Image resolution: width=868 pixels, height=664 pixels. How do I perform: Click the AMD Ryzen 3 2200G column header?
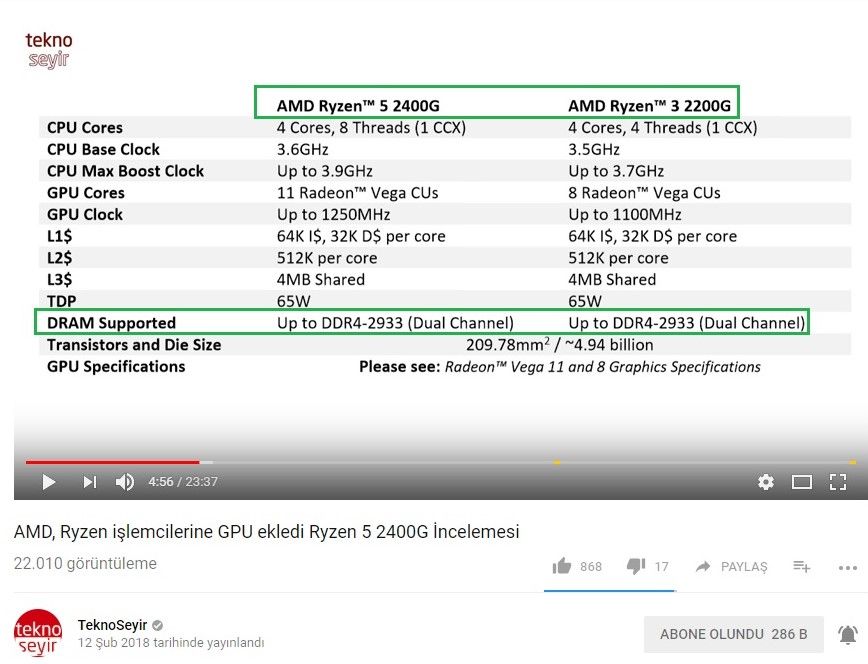(x=649, y=105)
